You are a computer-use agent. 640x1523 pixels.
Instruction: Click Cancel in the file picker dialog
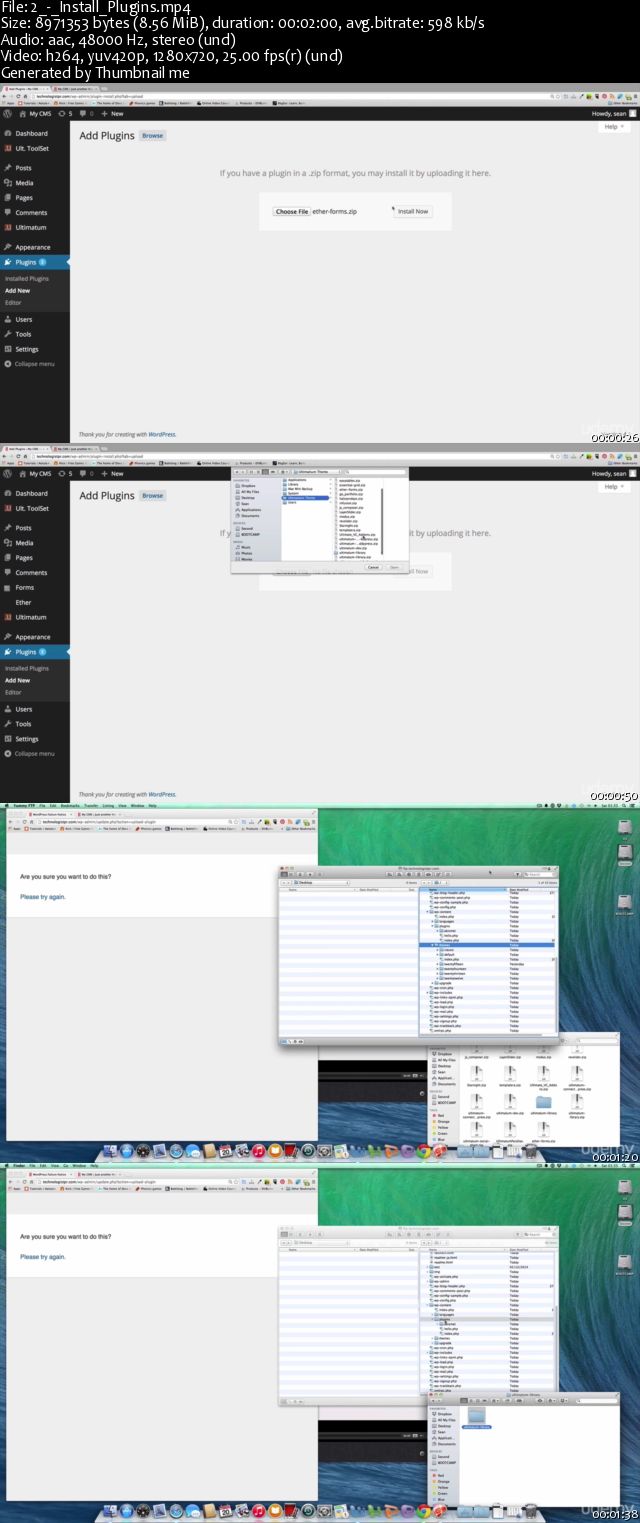click(x=373, y=567)
